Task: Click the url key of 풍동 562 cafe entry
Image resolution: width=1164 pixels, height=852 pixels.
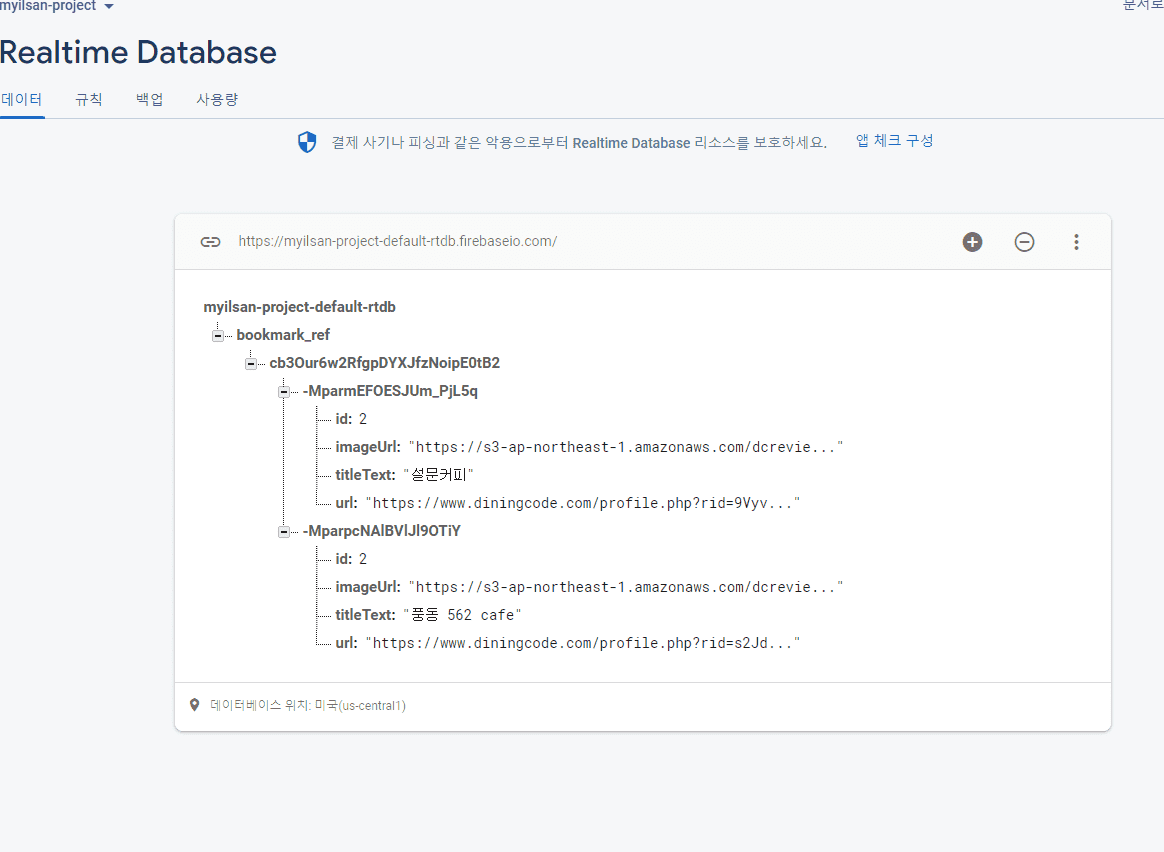Action: 346,643
